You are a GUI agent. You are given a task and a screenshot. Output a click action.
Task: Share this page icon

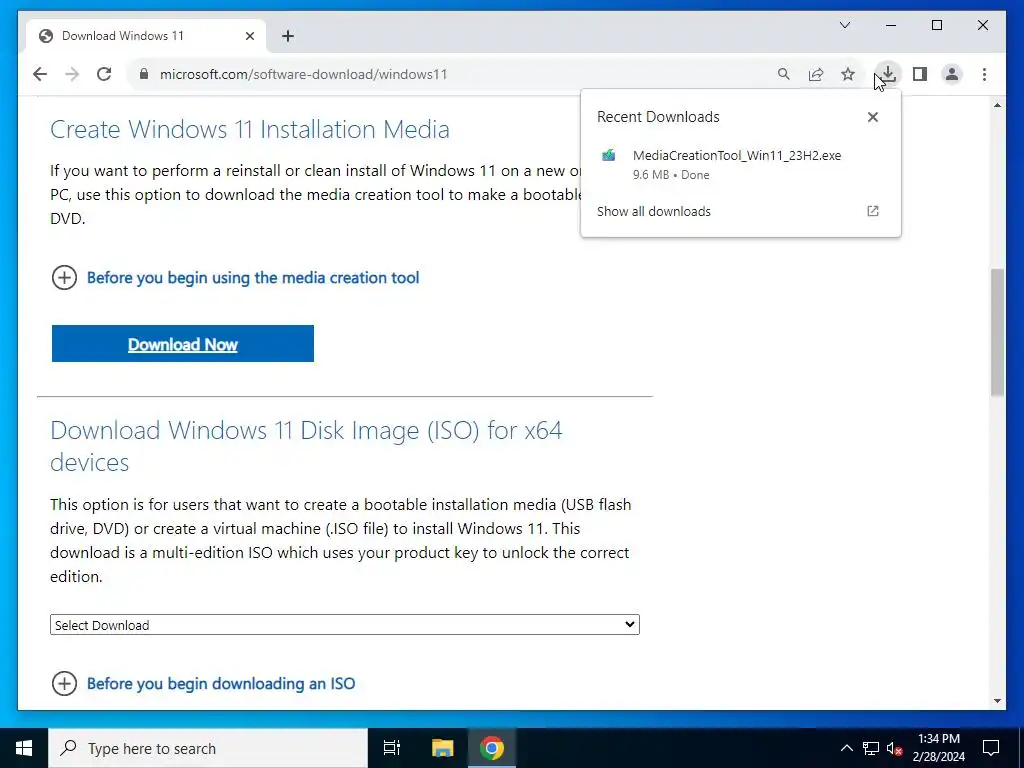816,74
